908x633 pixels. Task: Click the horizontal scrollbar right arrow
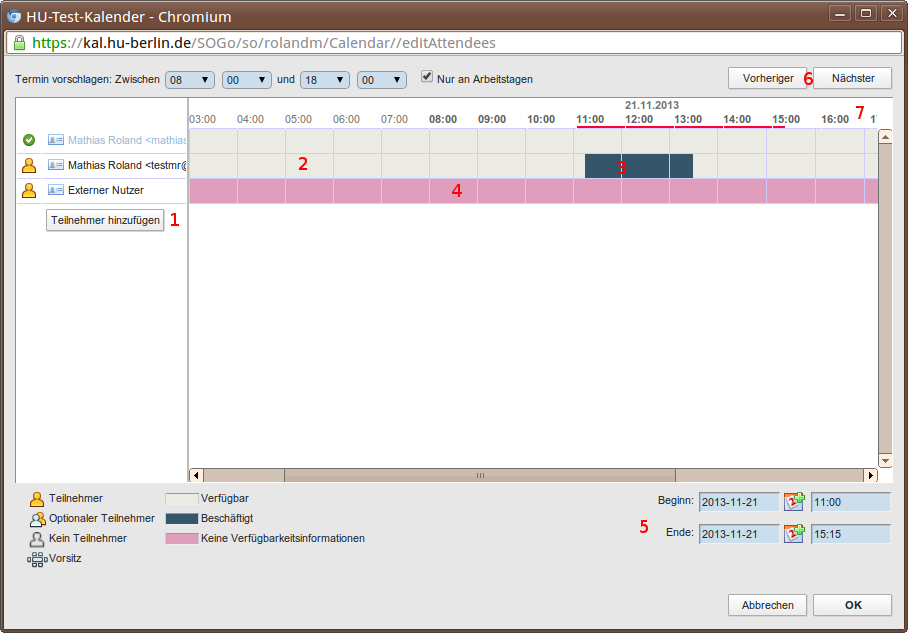871,476
